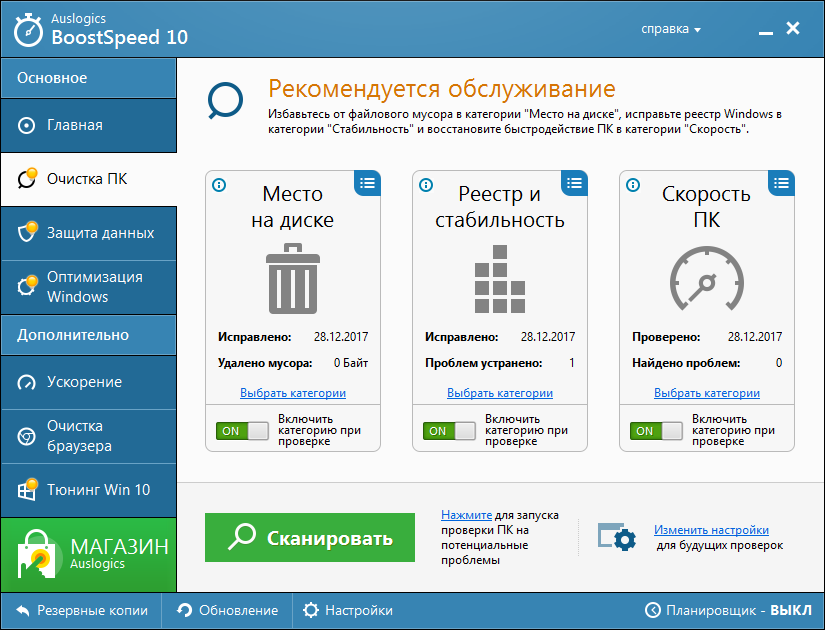The width and height of the screenshot is (825, 630).
Task: Click the backup arrow icon in the bottom bar
Action: [x=23, y=611]
